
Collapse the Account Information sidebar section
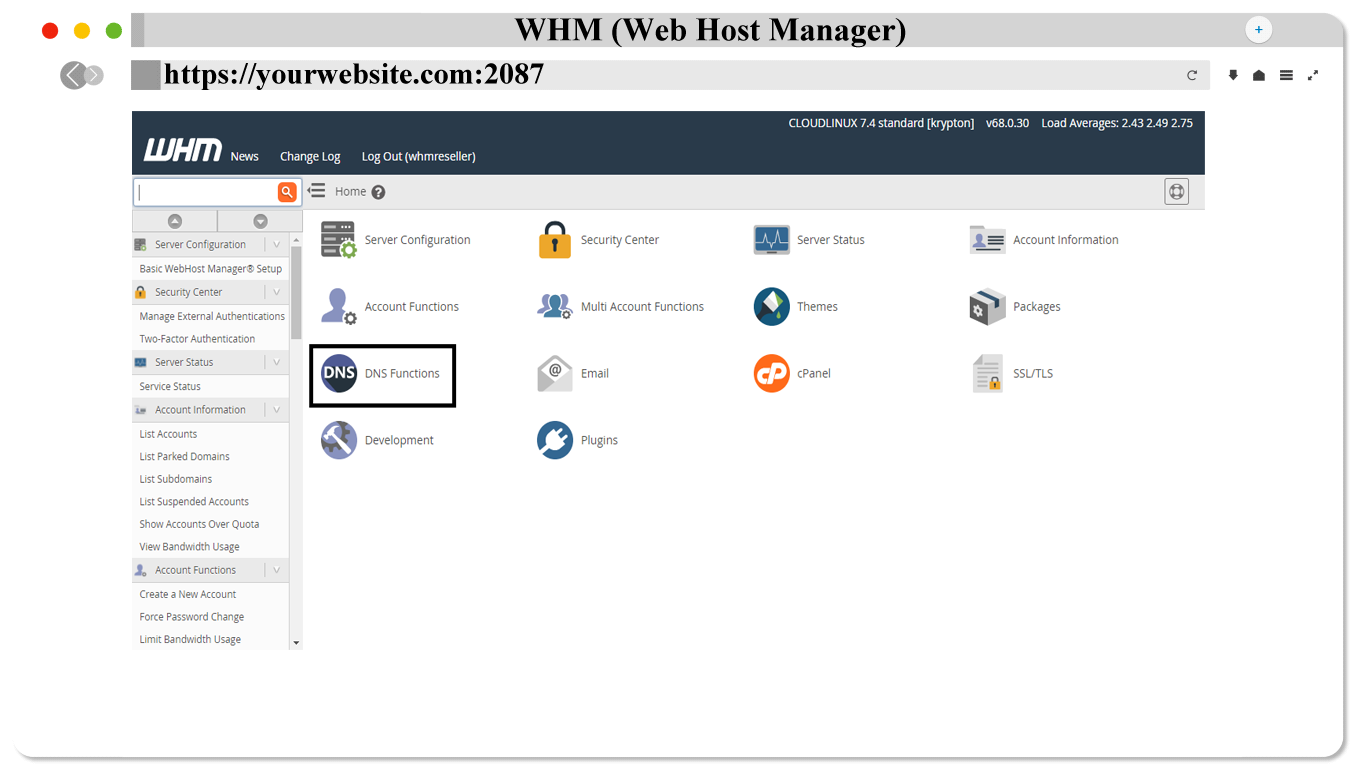[277, 410]
